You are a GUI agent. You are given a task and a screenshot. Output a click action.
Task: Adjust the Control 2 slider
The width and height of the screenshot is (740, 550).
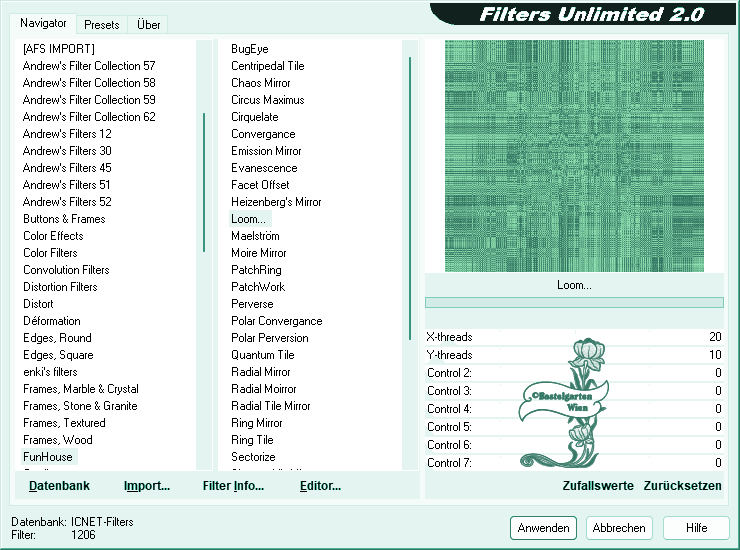(574, 373)
